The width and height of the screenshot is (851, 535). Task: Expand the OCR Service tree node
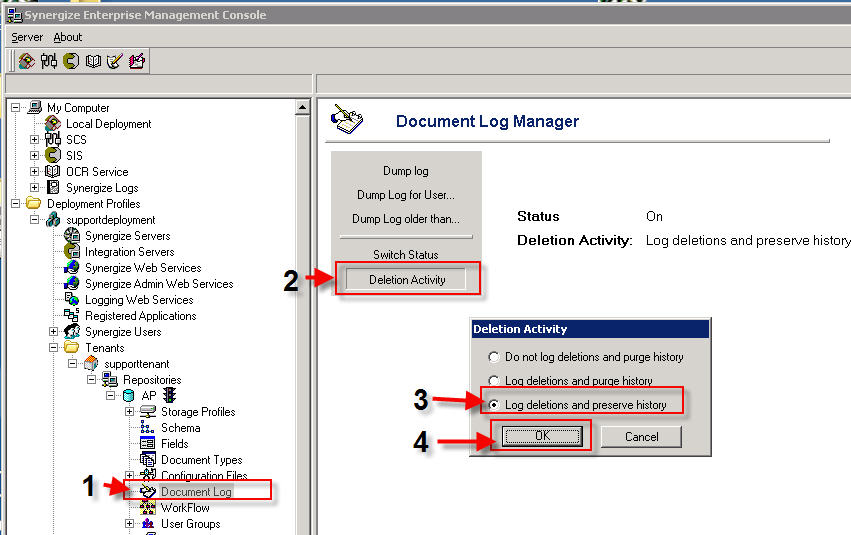click(35, 171)
